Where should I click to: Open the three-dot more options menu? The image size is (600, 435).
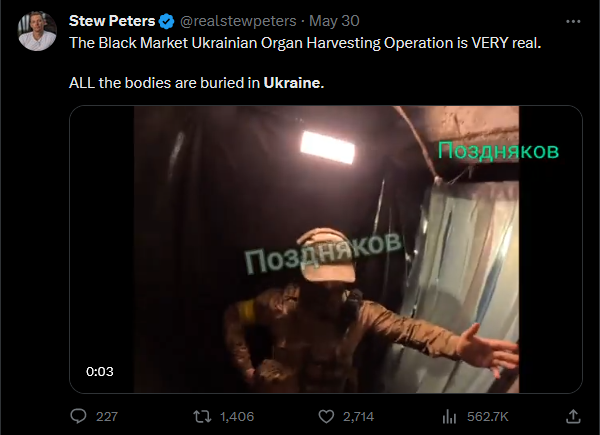[x=573, y=21]
